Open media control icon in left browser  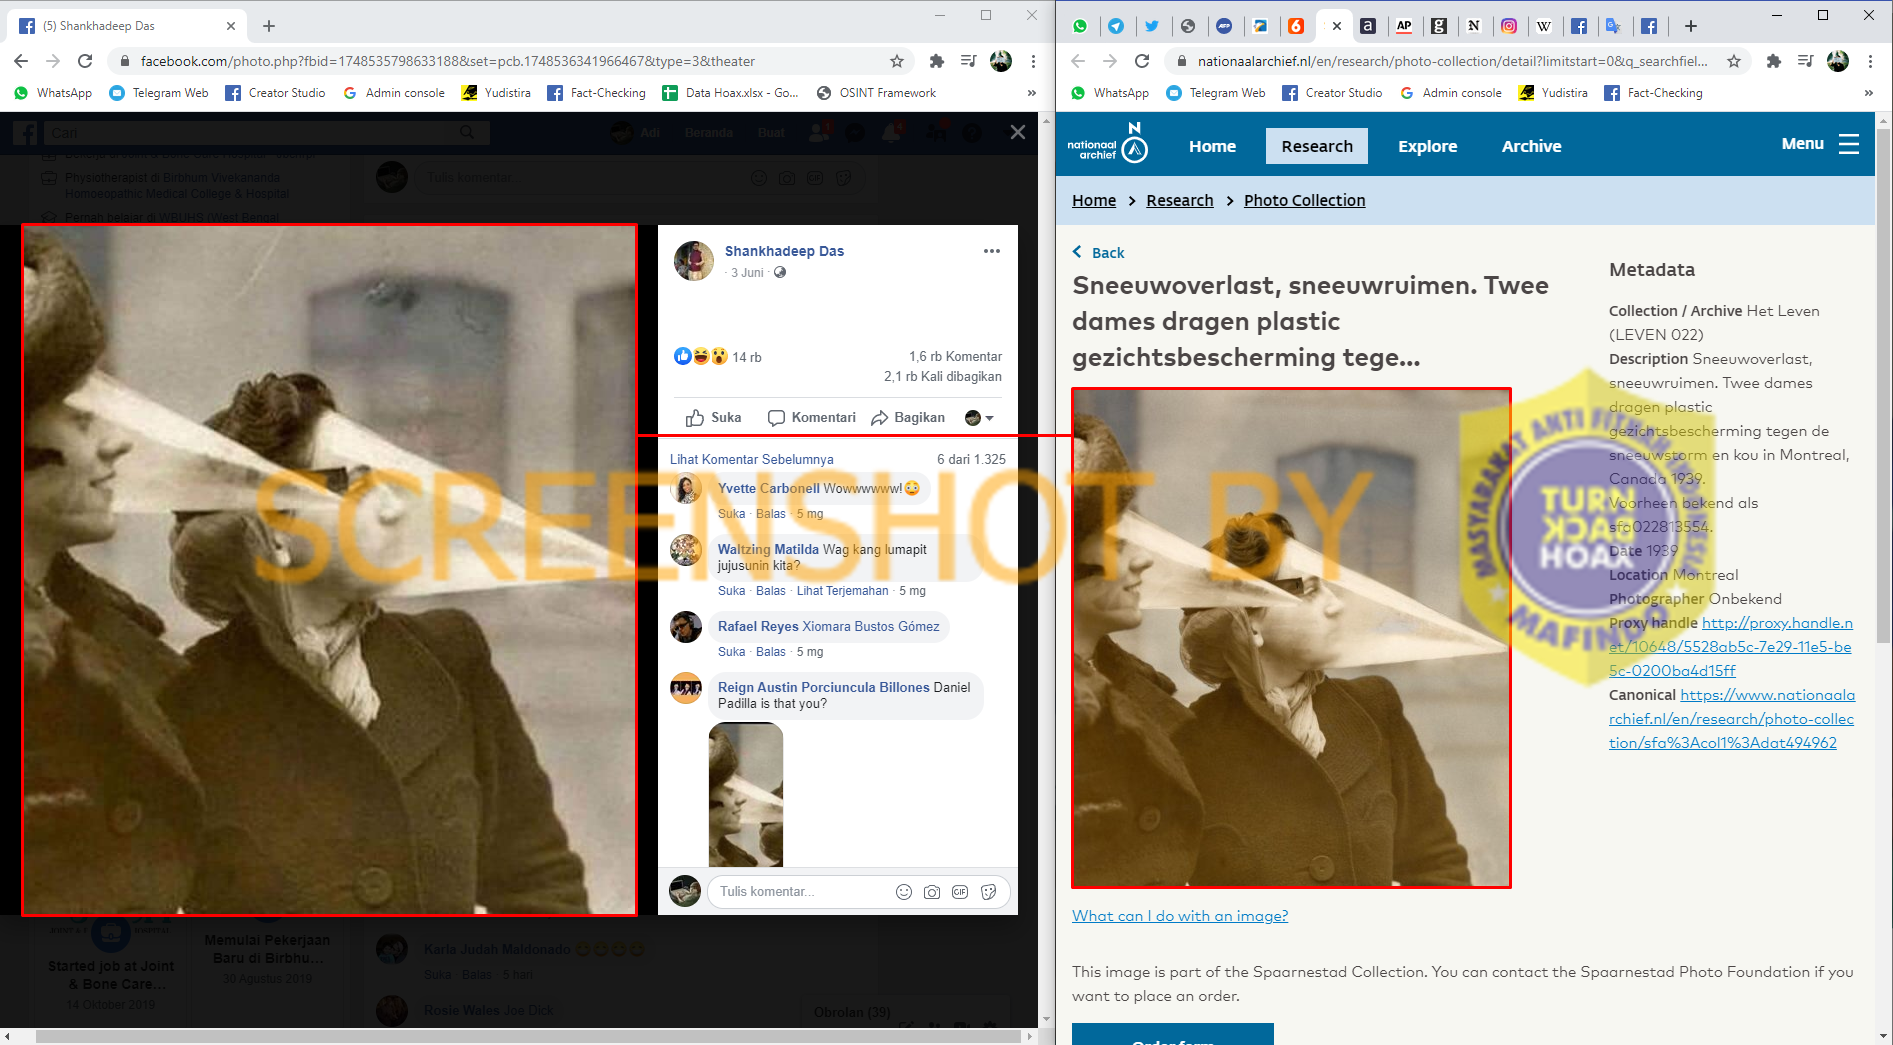(968, 61)
